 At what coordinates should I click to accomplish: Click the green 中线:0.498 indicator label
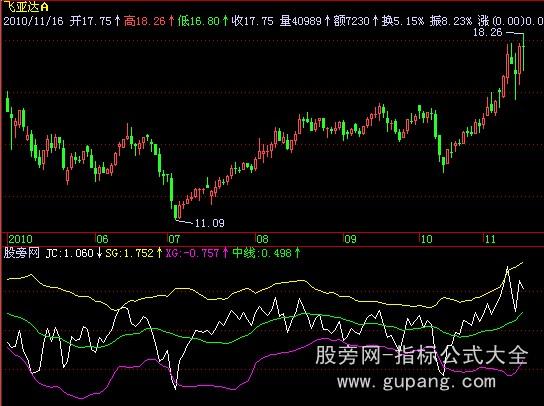[262, 253]
